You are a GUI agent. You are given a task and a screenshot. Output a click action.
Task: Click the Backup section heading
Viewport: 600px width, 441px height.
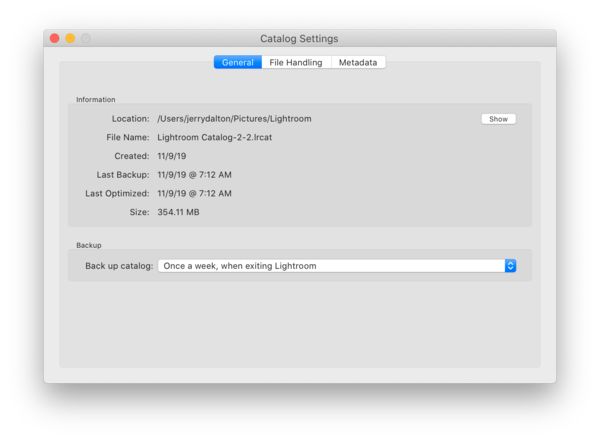89,245
